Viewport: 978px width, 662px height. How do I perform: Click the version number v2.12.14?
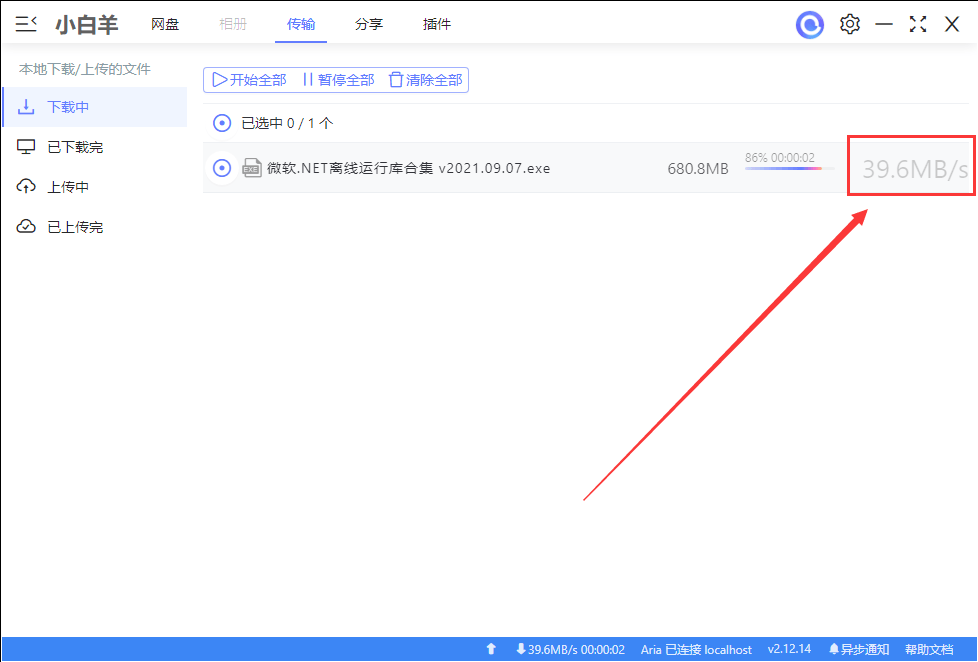coord(789,649)
